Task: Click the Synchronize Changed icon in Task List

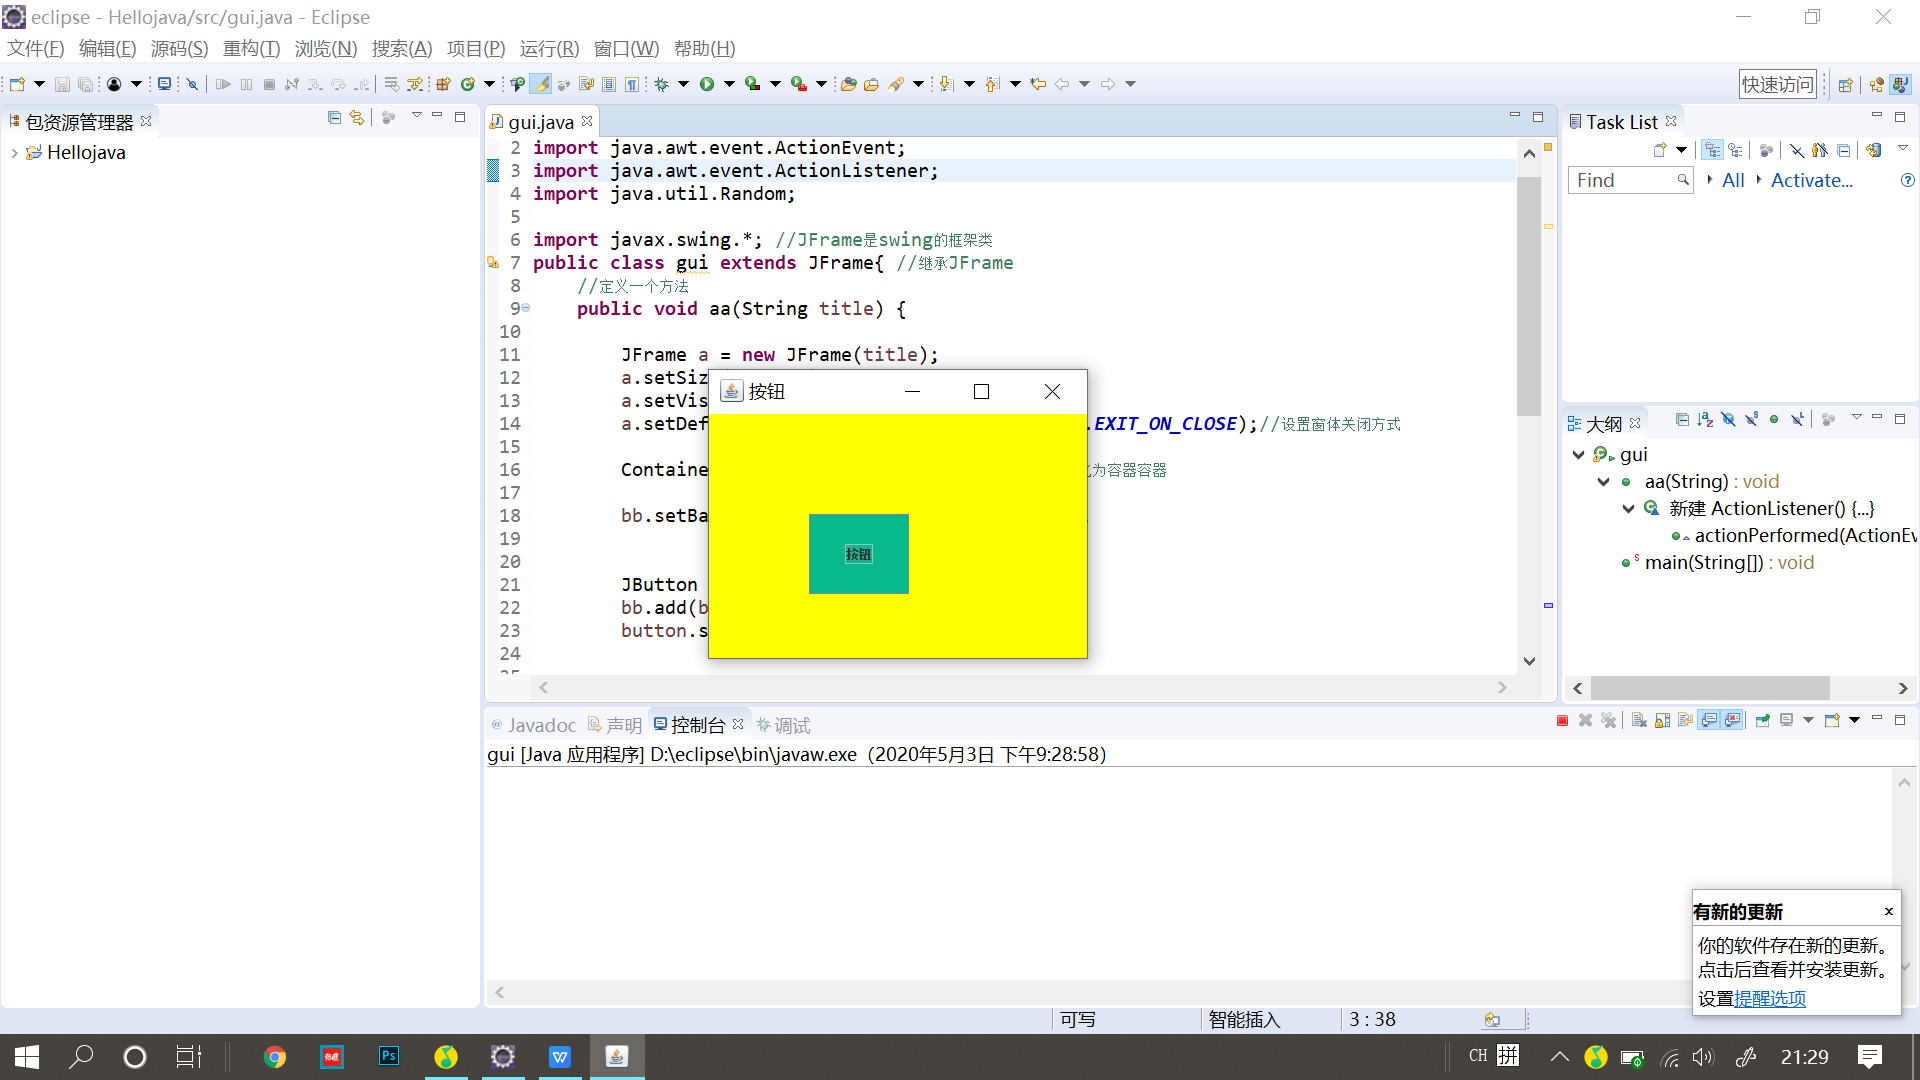Action: 1873,150
